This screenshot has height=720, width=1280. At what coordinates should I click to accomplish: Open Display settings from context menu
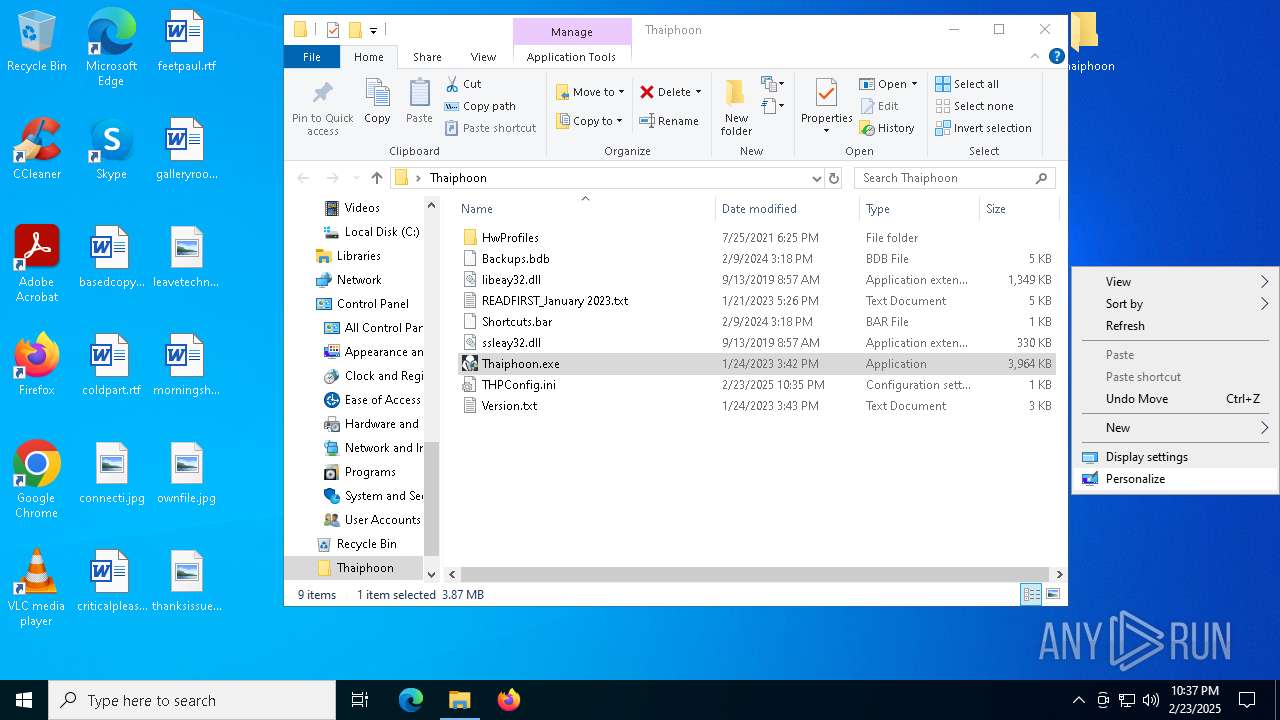1175,457
